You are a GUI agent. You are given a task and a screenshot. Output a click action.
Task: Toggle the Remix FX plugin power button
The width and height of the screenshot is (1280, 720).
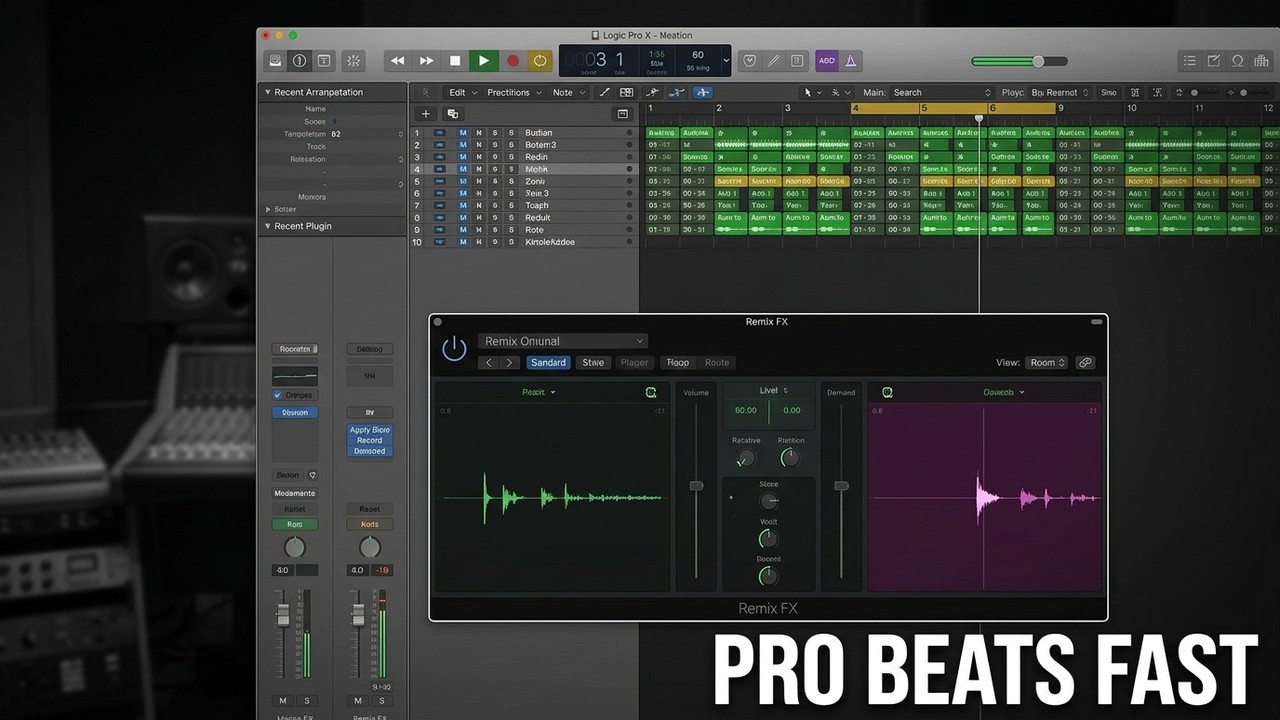point(454,348)
